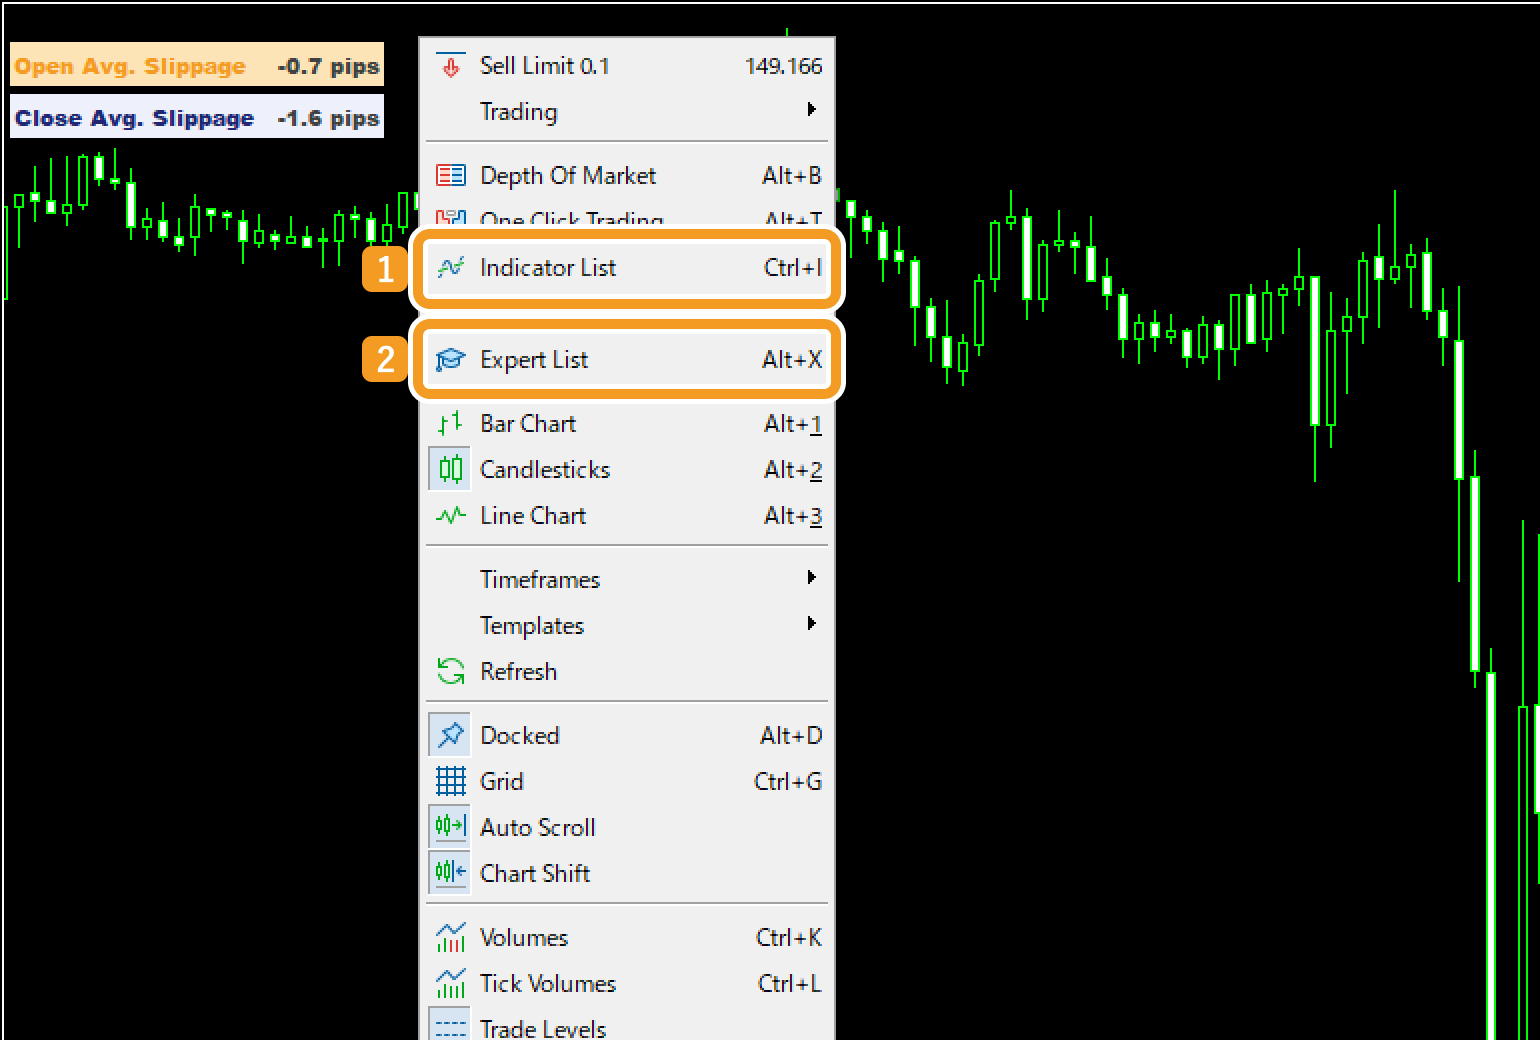Click the Line Chart icon
The height and width of the screenshot is (1040, 1540).
451,516
